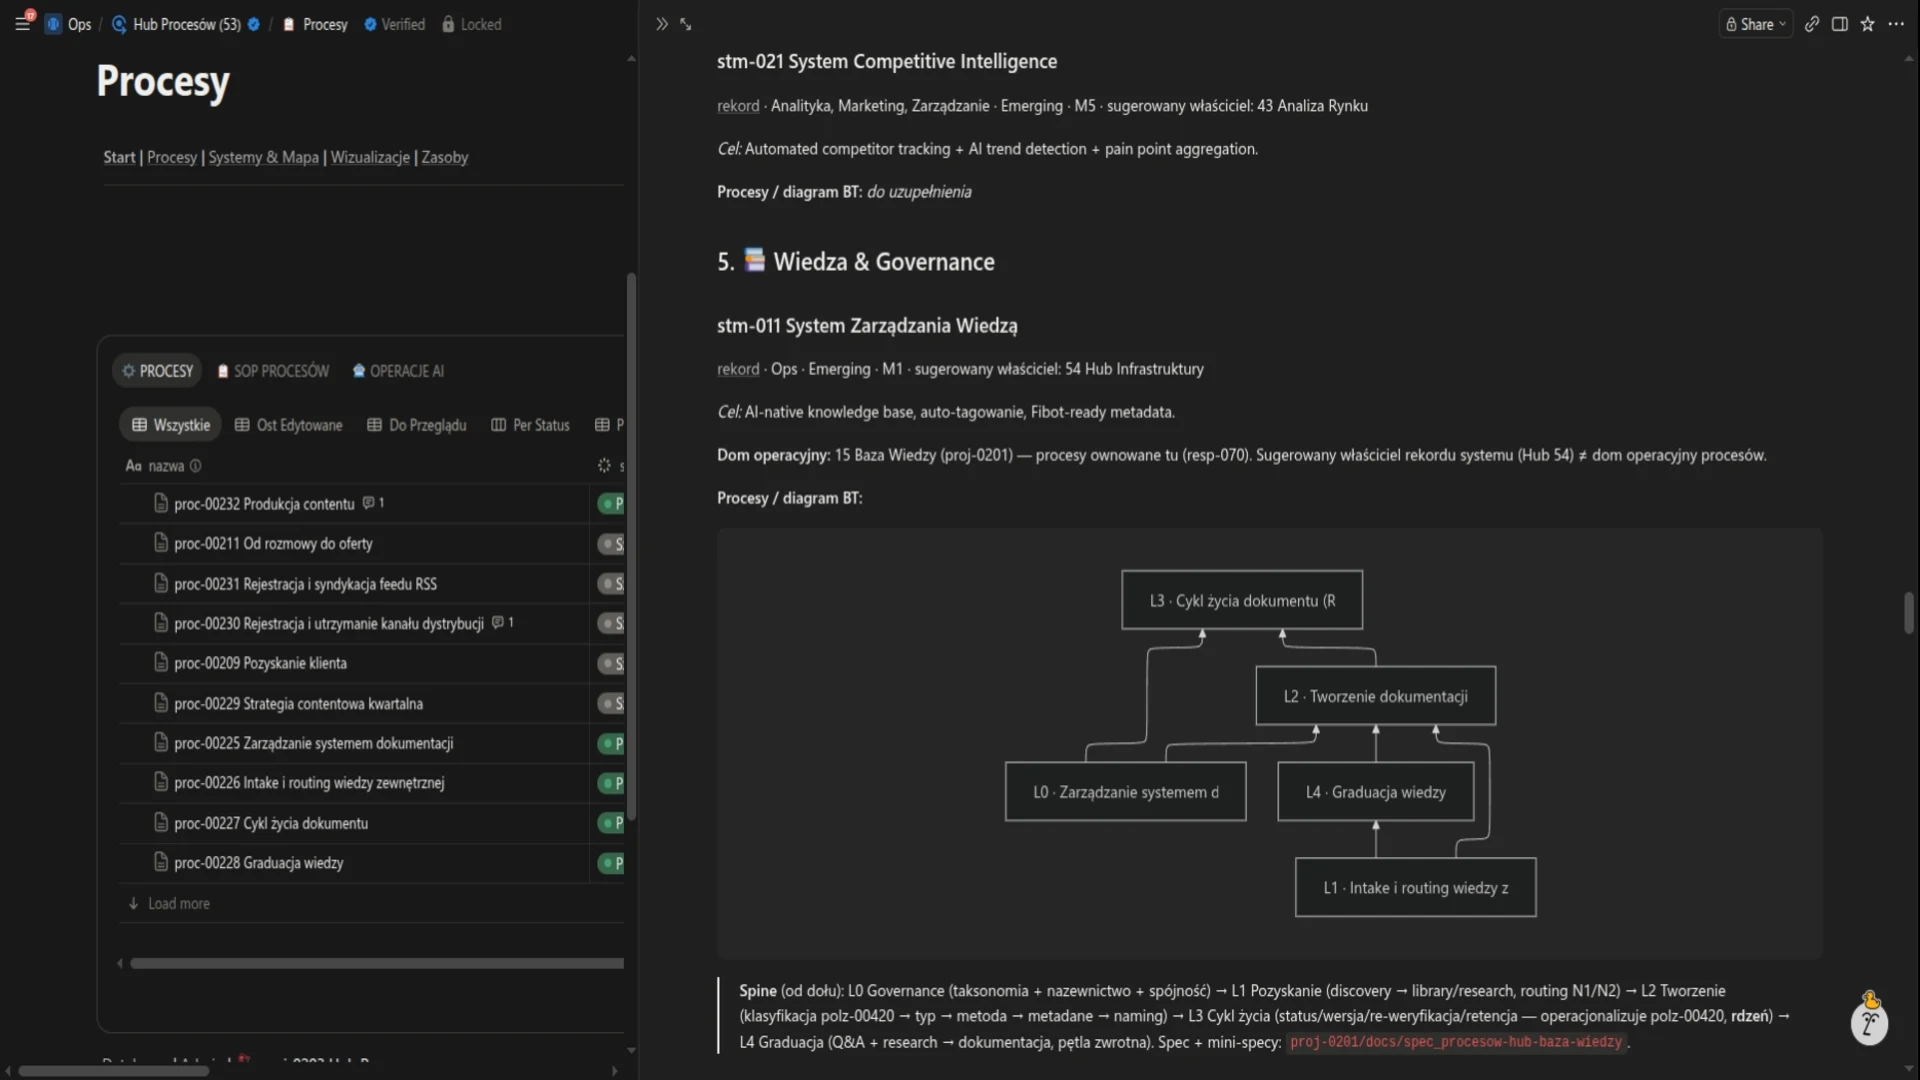Open proc-00211 Od rozmowy do oferty
Viewport: 1920px width, 1080px height.
(273, 544)
